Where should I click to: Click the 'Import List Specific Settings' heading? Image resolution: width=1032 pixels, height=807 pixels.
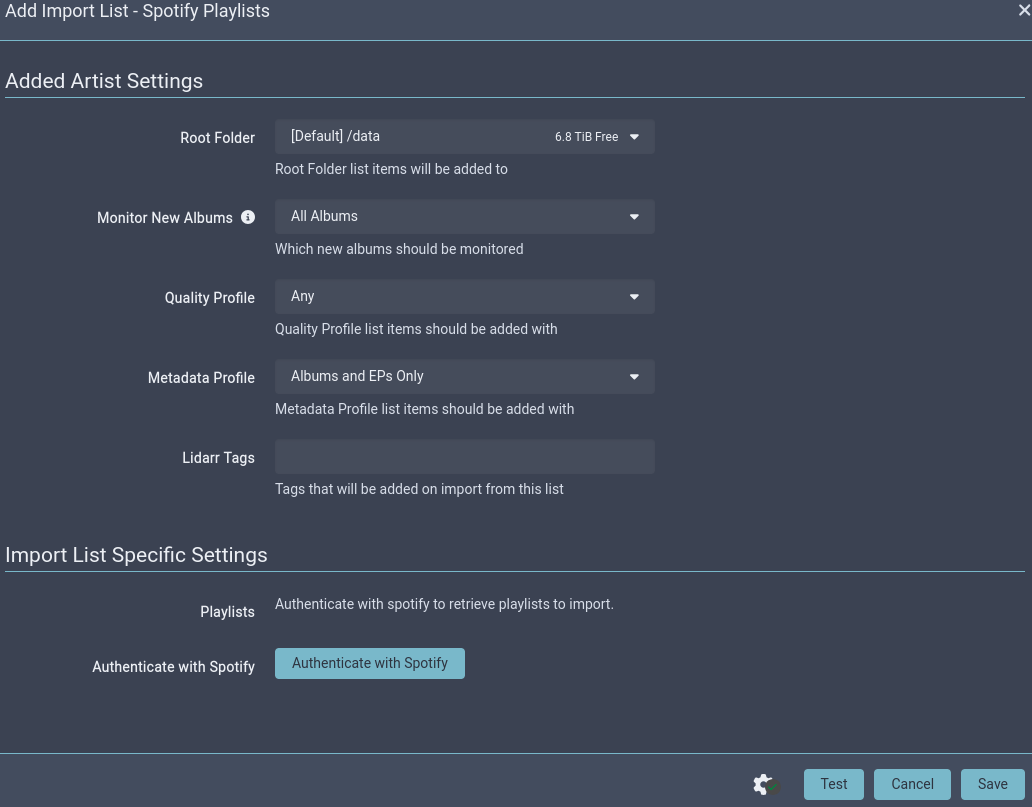point(136,555)
